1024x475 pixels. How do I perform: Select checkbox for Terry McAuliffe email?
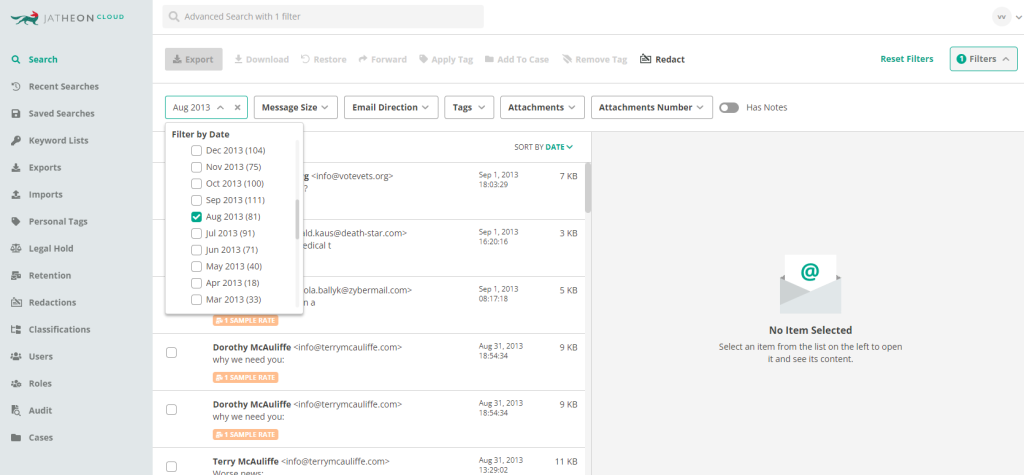tap(171, 467)
